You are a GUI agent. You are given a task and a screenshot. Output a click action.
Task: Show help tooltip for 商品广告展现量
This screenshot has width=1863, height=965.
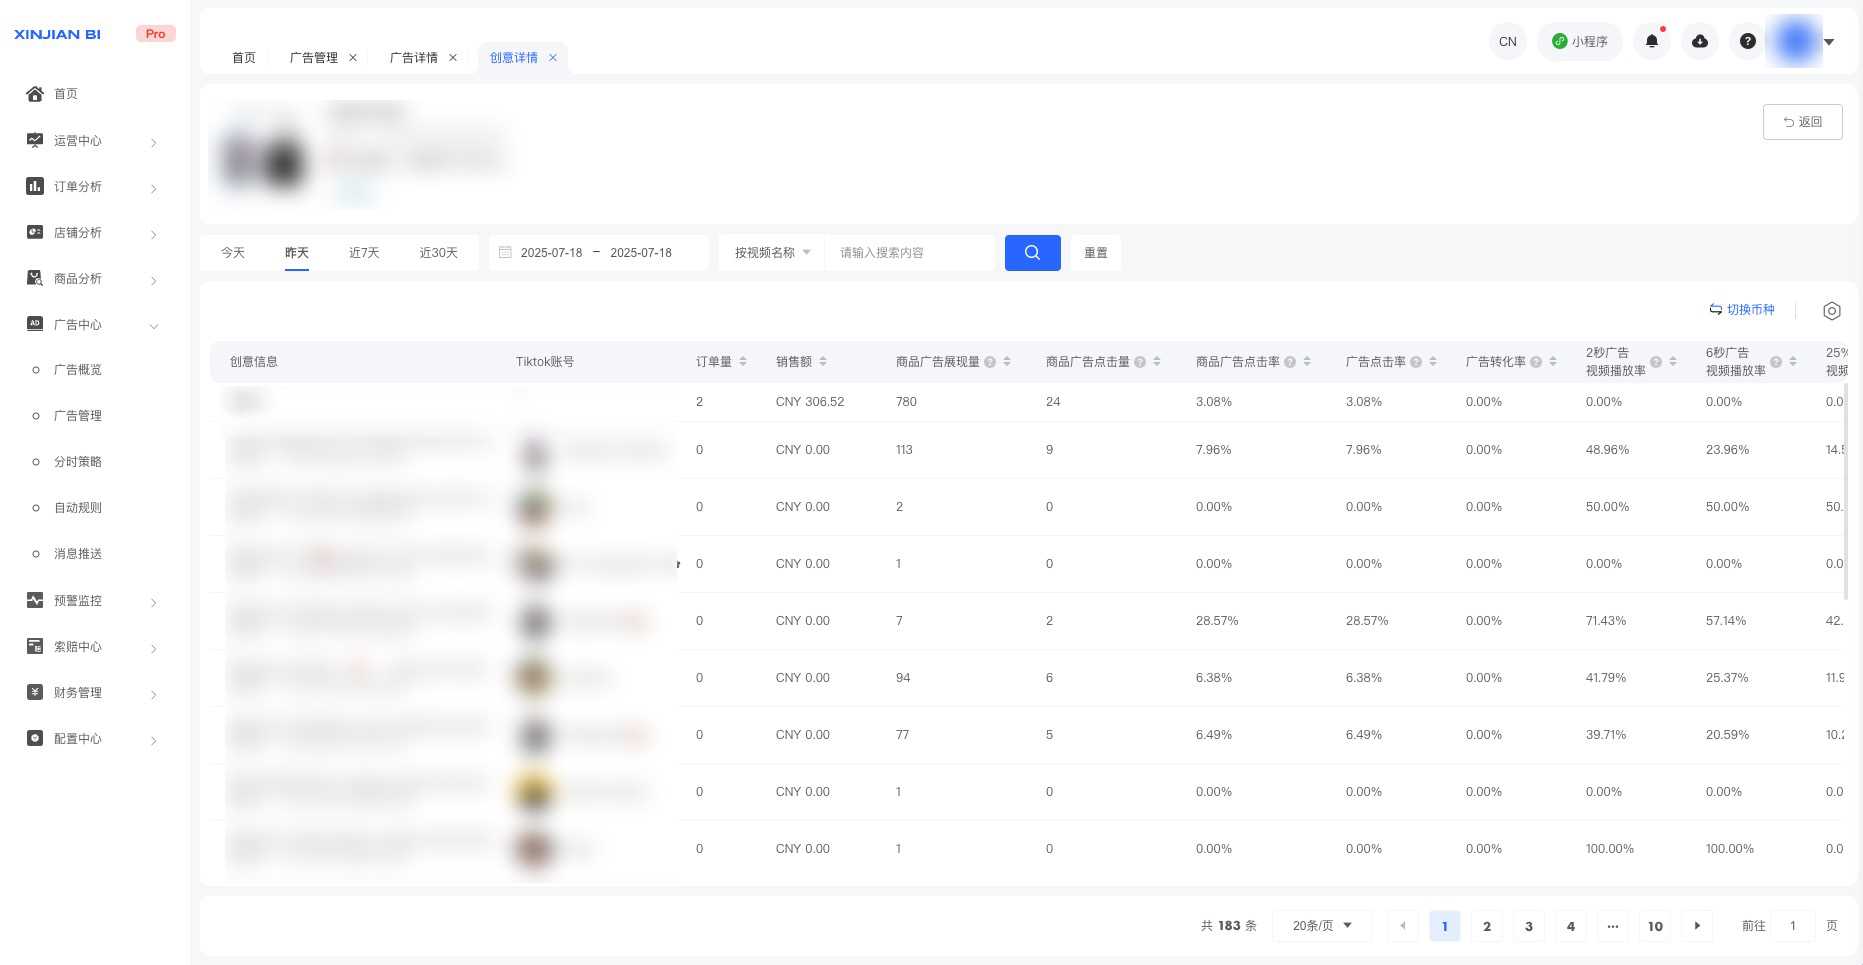click(x=990, y=362)
